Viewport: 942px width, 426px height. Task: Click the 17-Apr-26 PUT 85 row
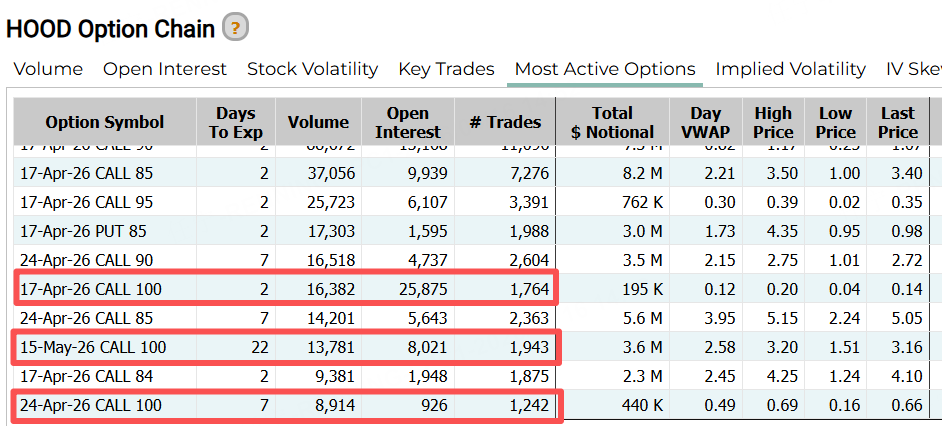(83, 231)
